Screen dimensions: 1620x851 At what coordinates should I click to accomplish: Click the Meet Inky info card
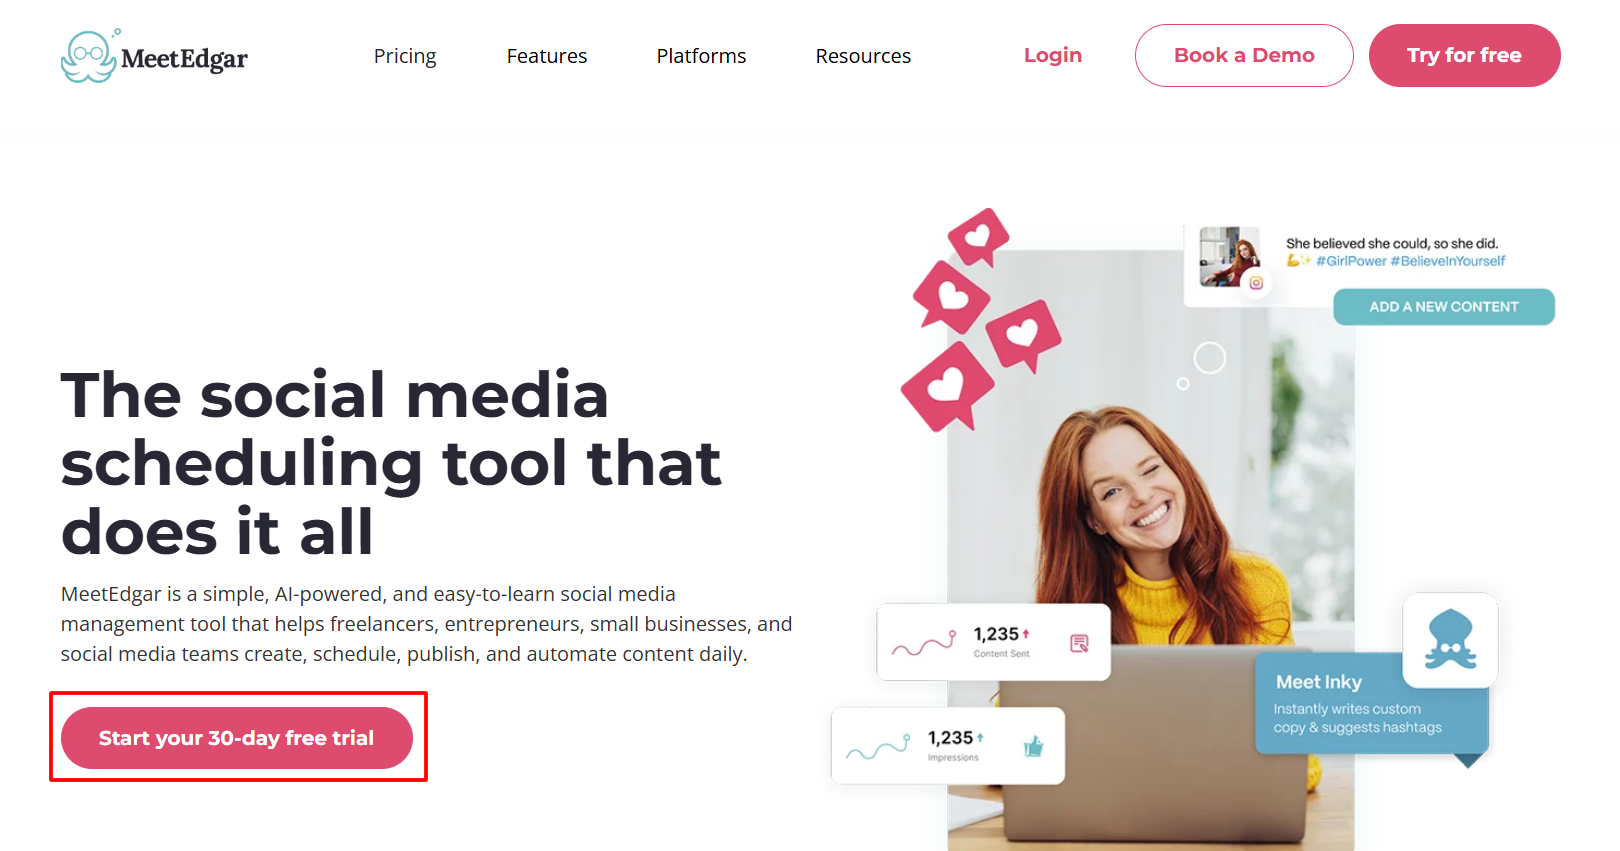[1371, 705]
